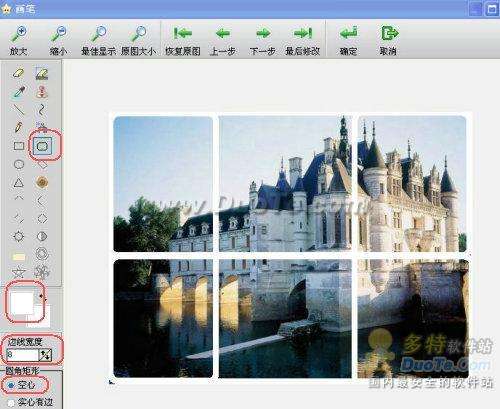500x409 pixels.
Task: Click the 边线宽度 width spinner arrows
Action: tap(46, 354)
